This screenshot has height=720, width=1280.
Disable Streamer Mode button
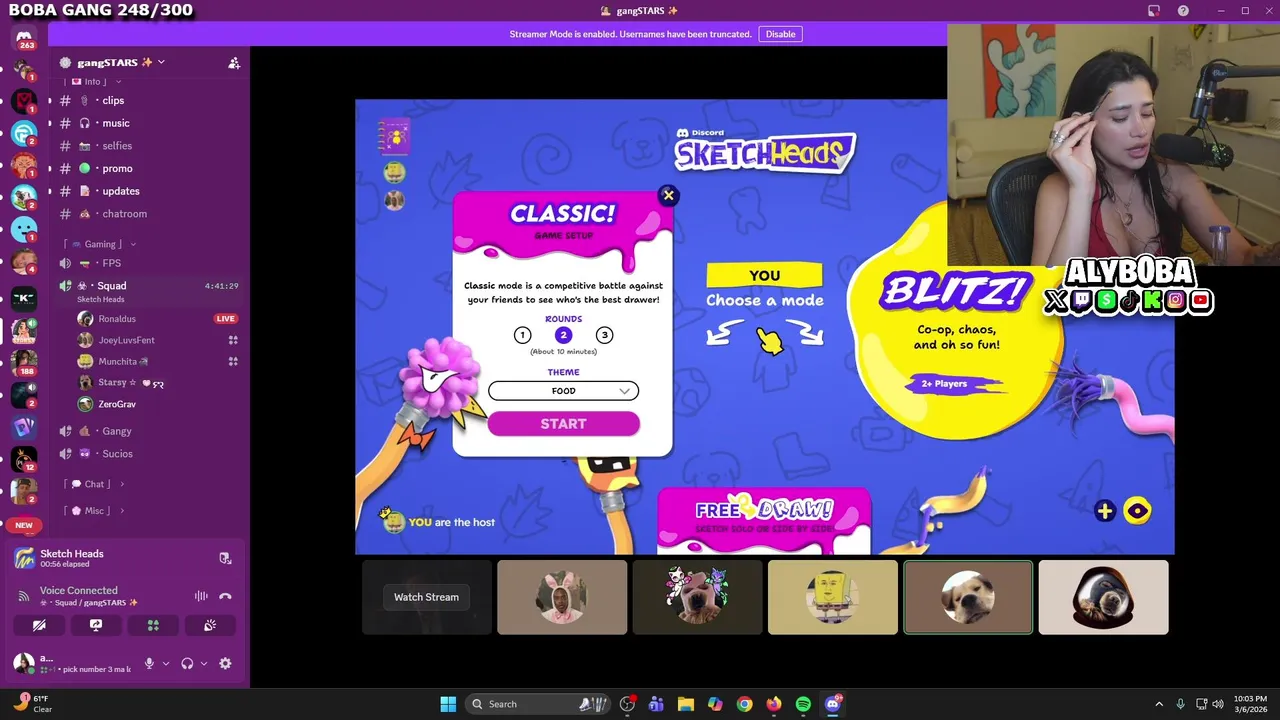(x=781, y=34)
